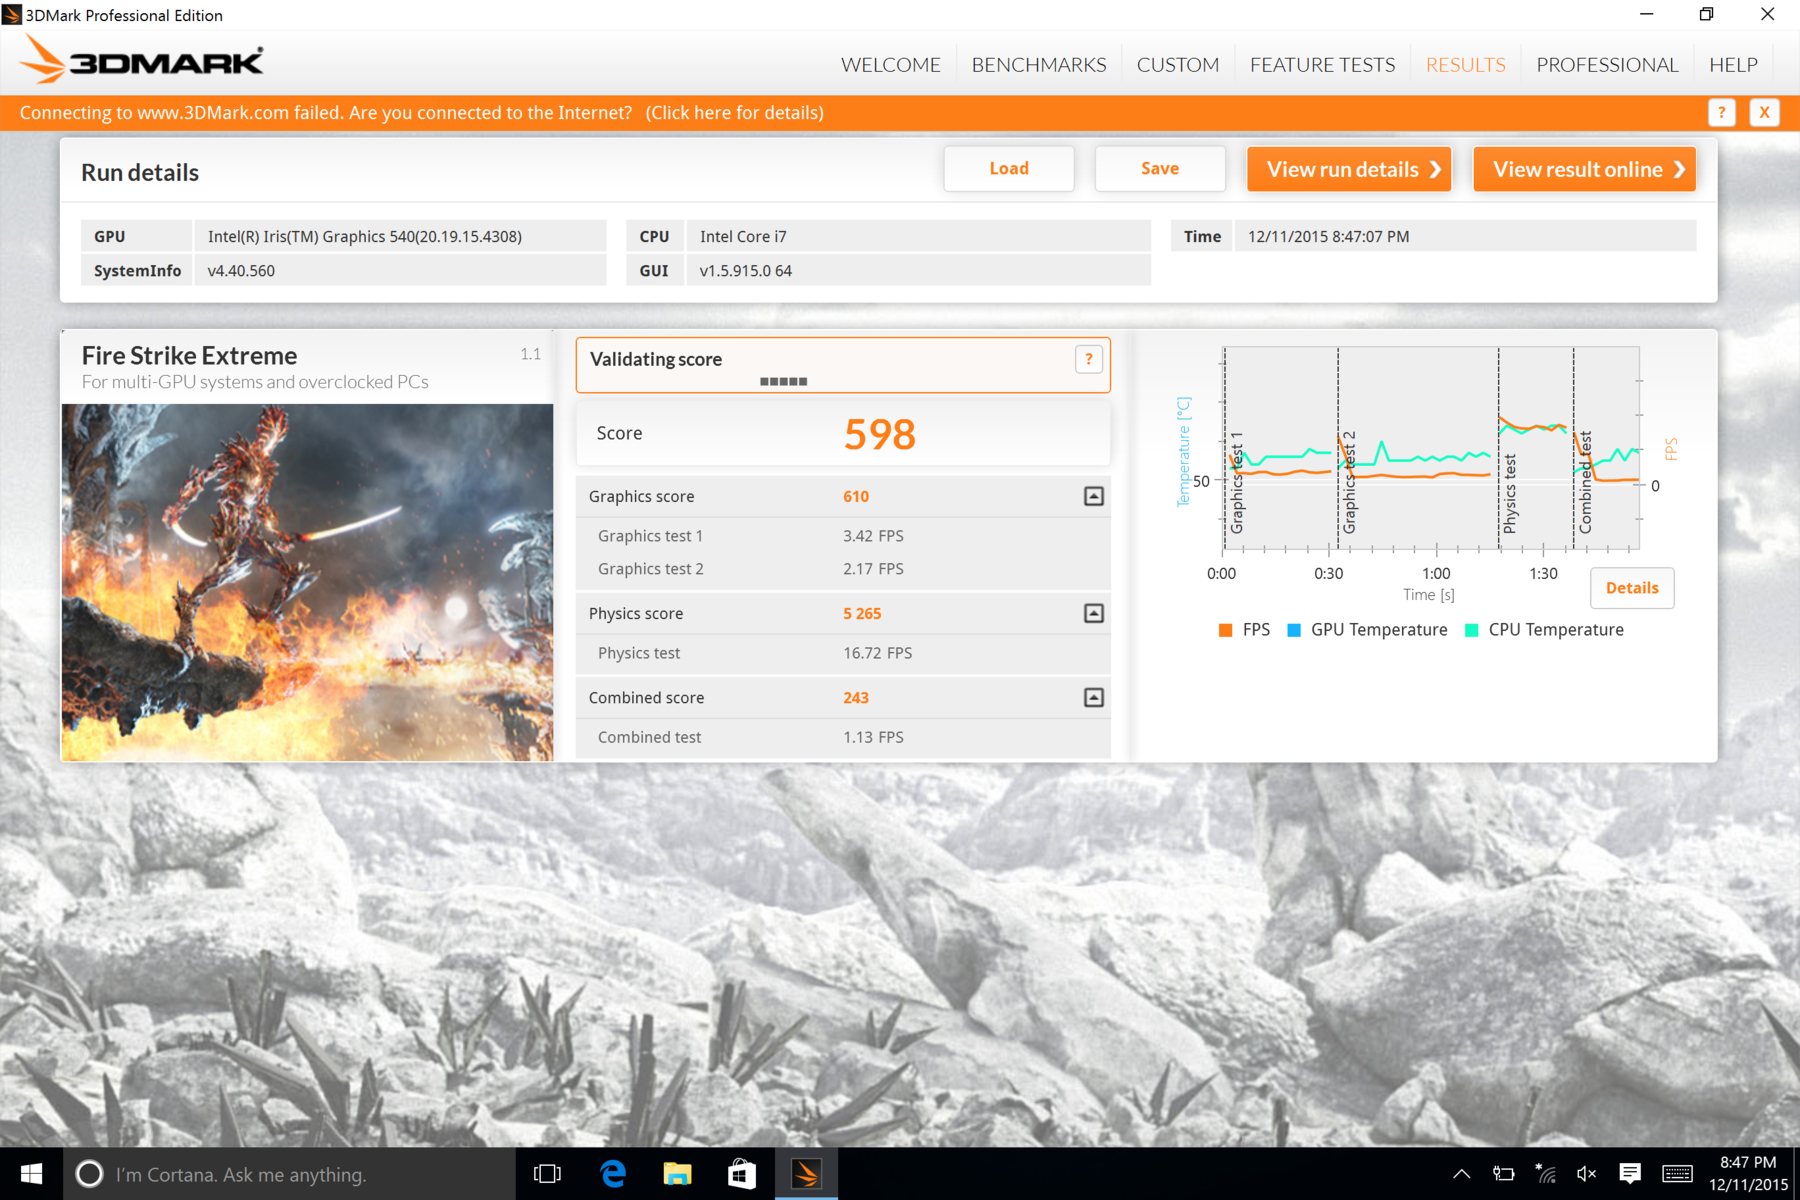Screen dimensions: 1800x1200
Task: Open the touch keyboard tray icon
Action: coord(1677,1174)
